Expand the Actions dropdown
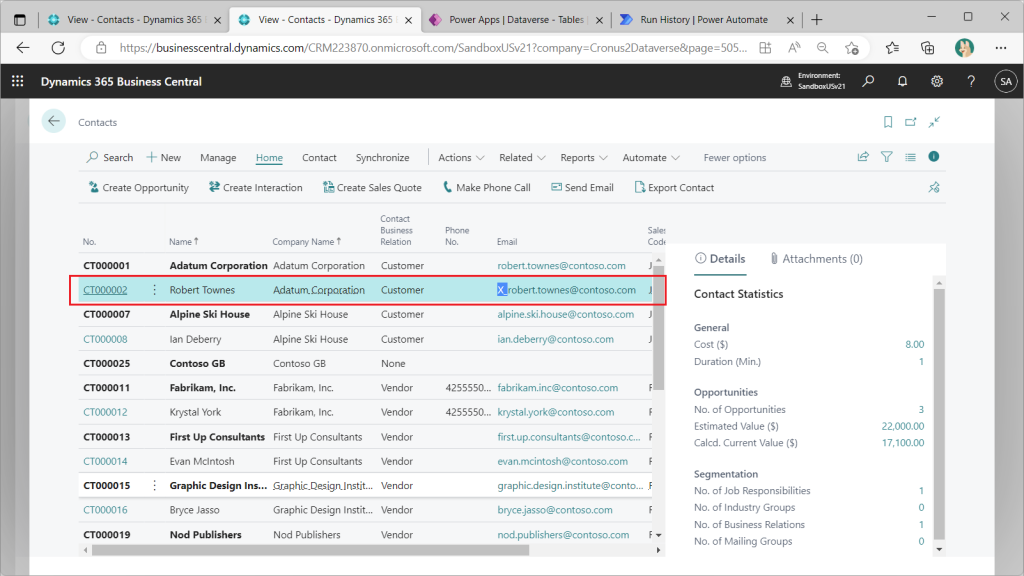 pyautogui.click(x=461, y=157)
